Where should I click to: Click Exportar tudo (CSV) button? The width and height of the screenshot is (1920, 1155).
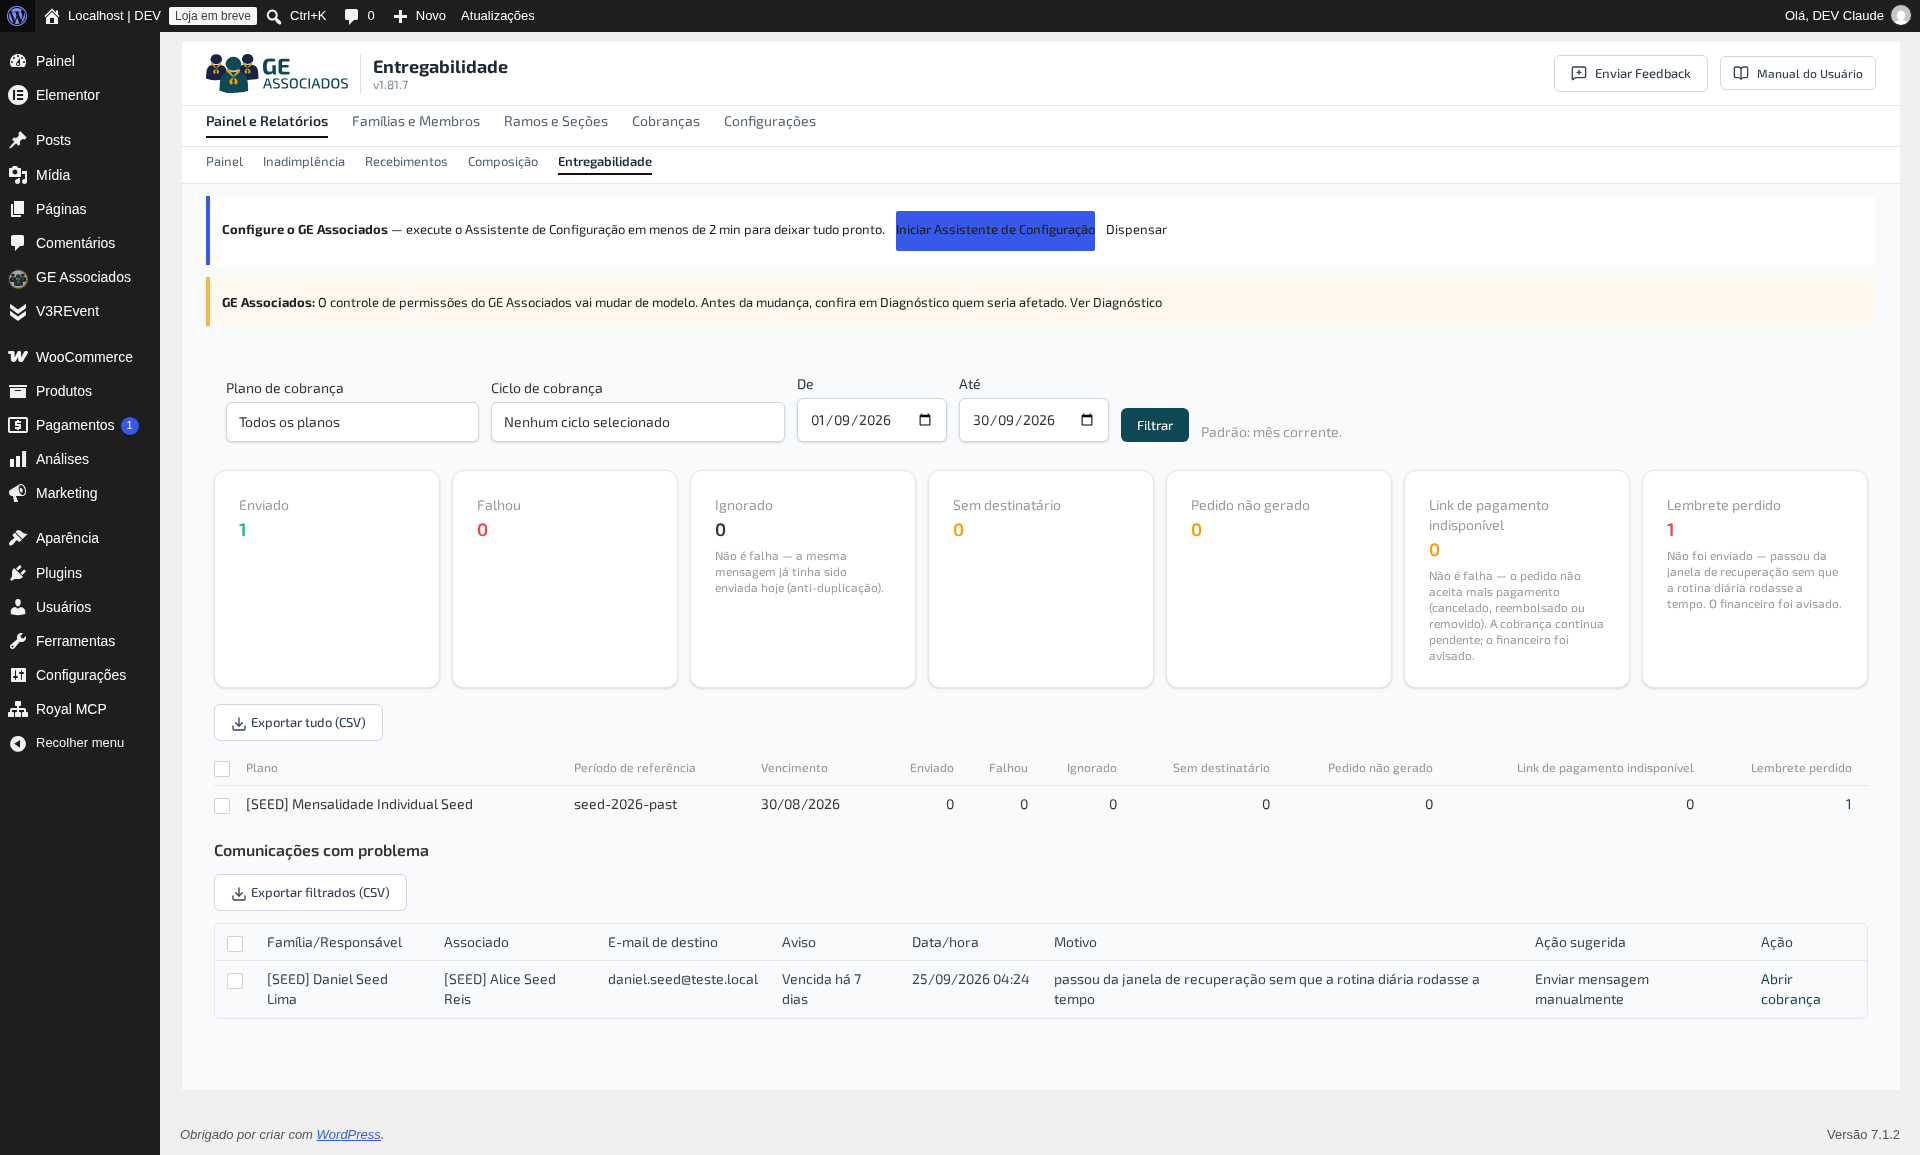[x=298, y=723]
